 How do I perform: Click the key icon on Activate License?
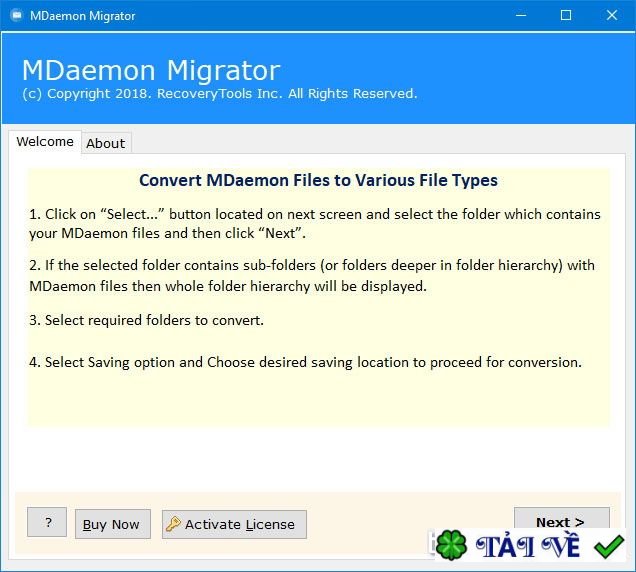click(x=173, y=524)
